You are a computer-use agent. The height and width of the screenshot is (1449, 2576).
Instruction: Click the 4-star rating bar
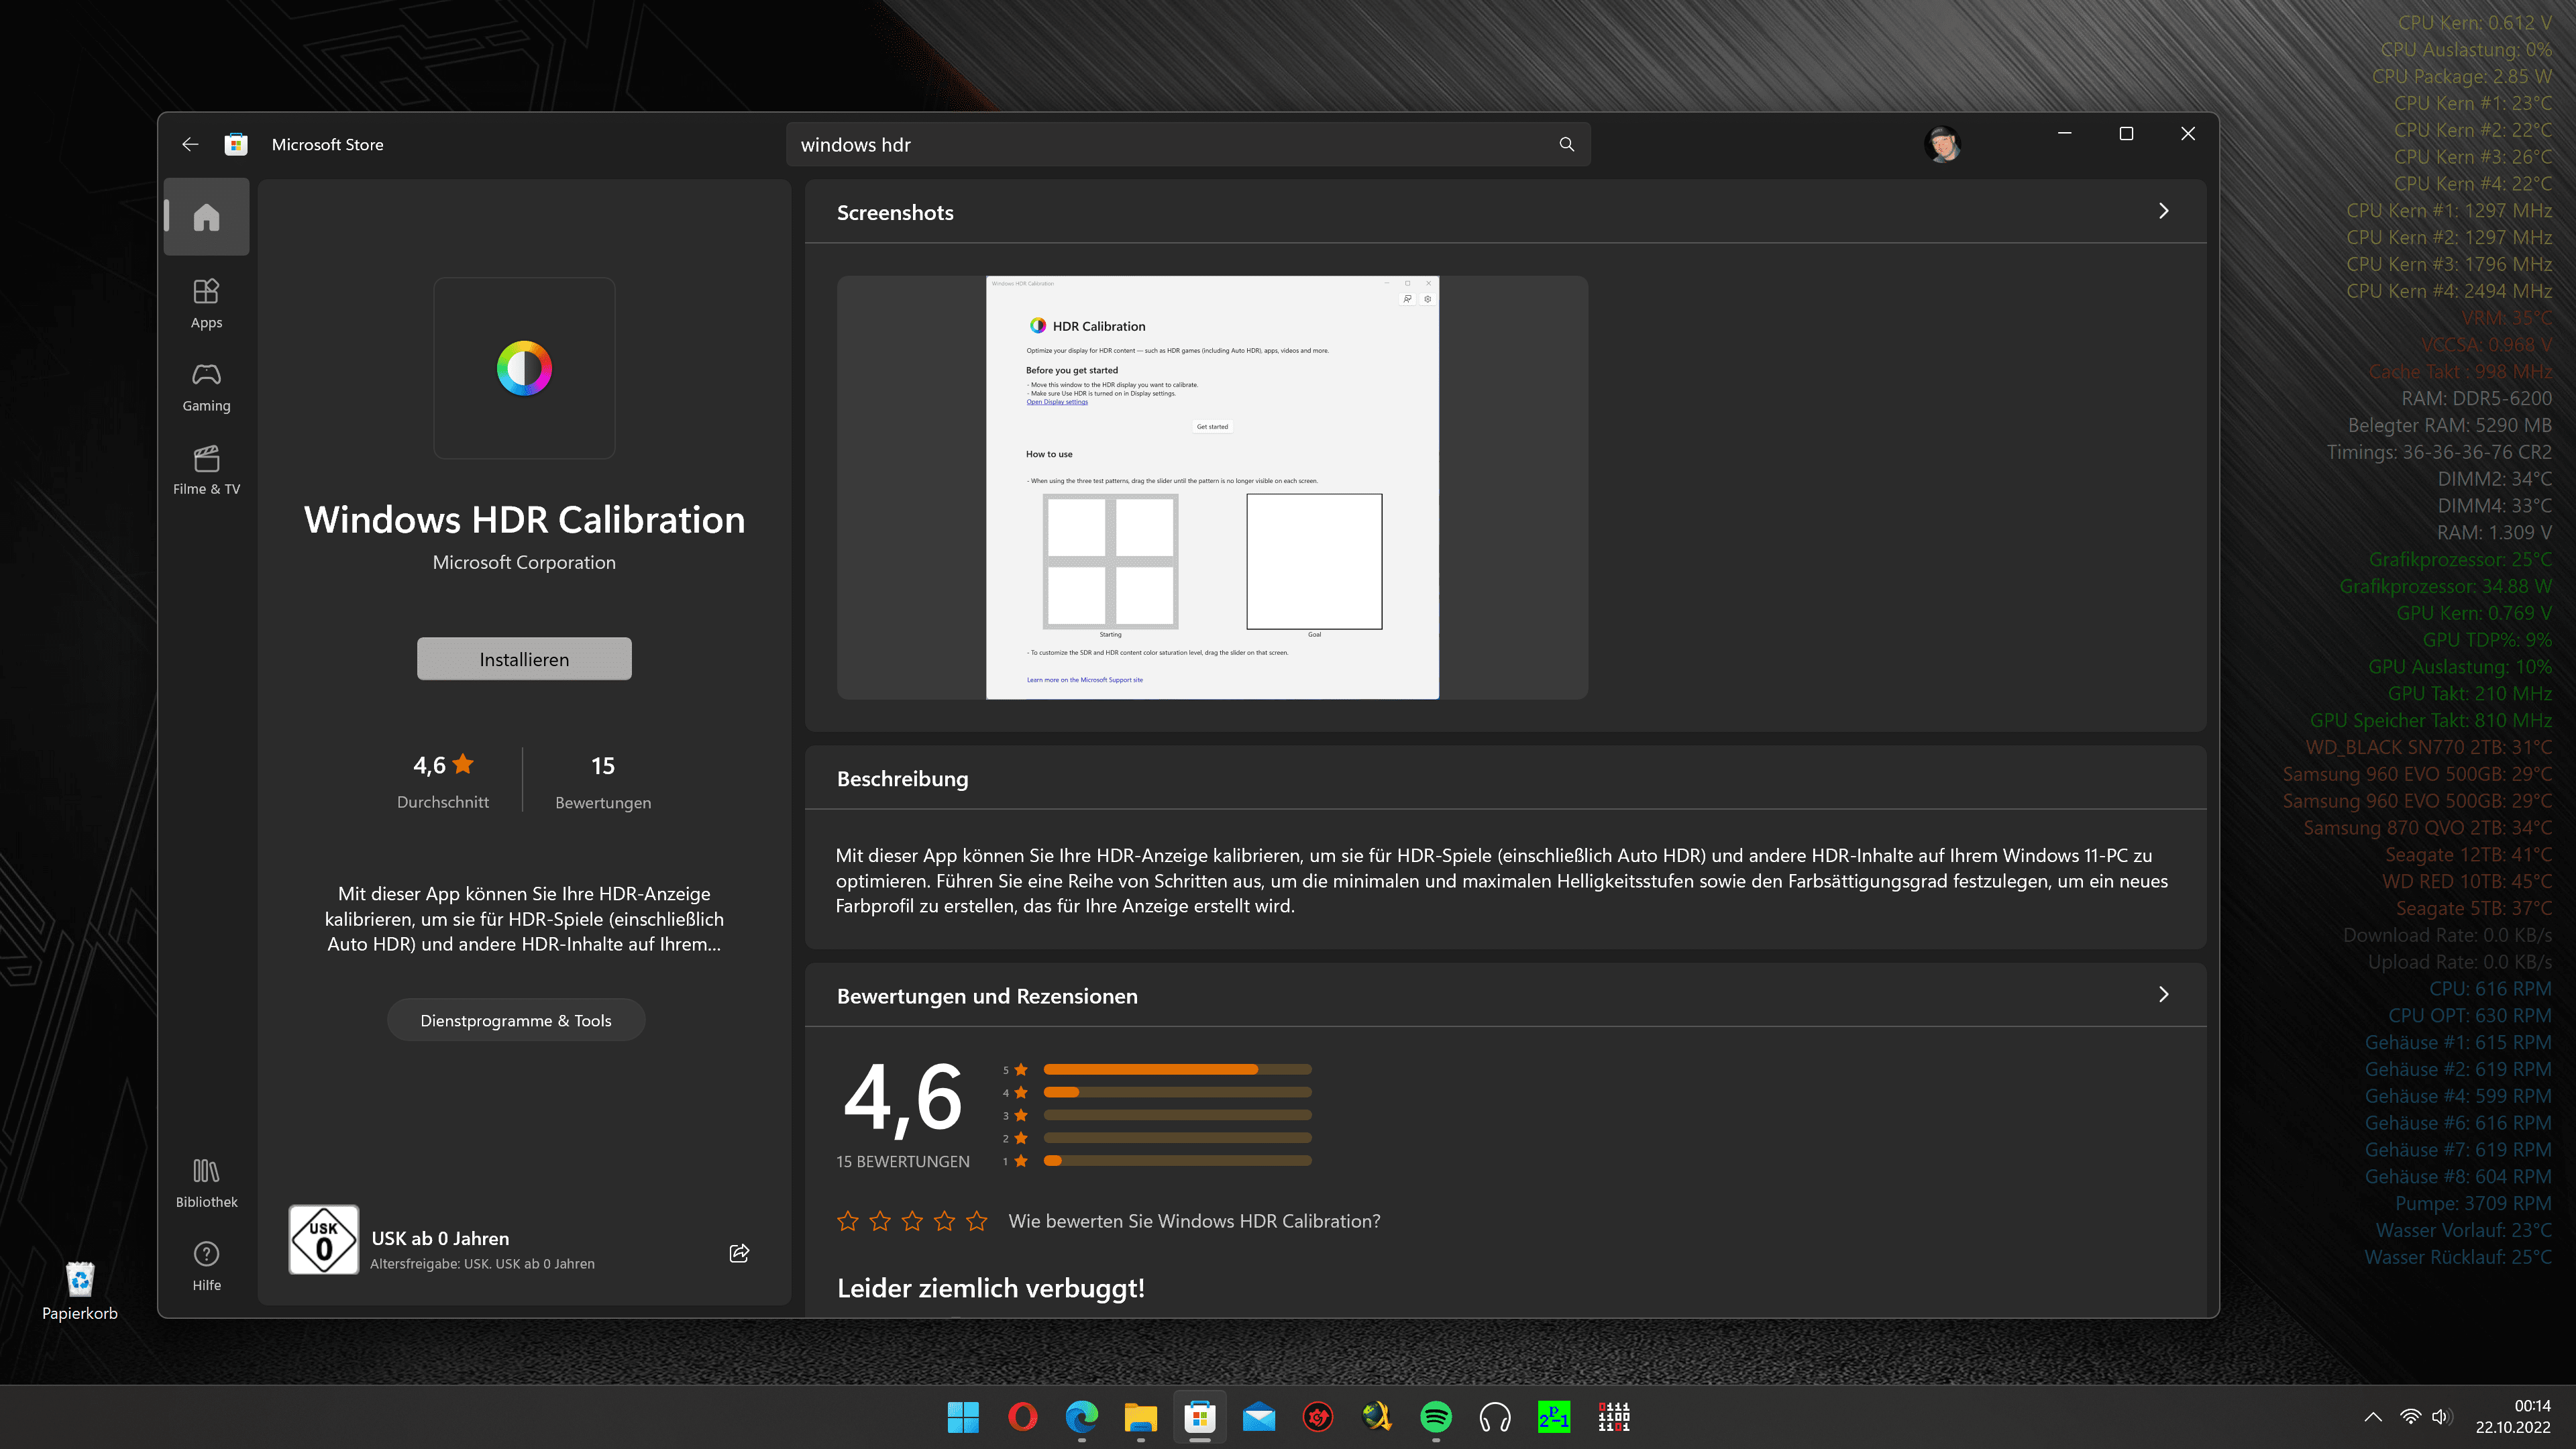pos(1177,1092)
